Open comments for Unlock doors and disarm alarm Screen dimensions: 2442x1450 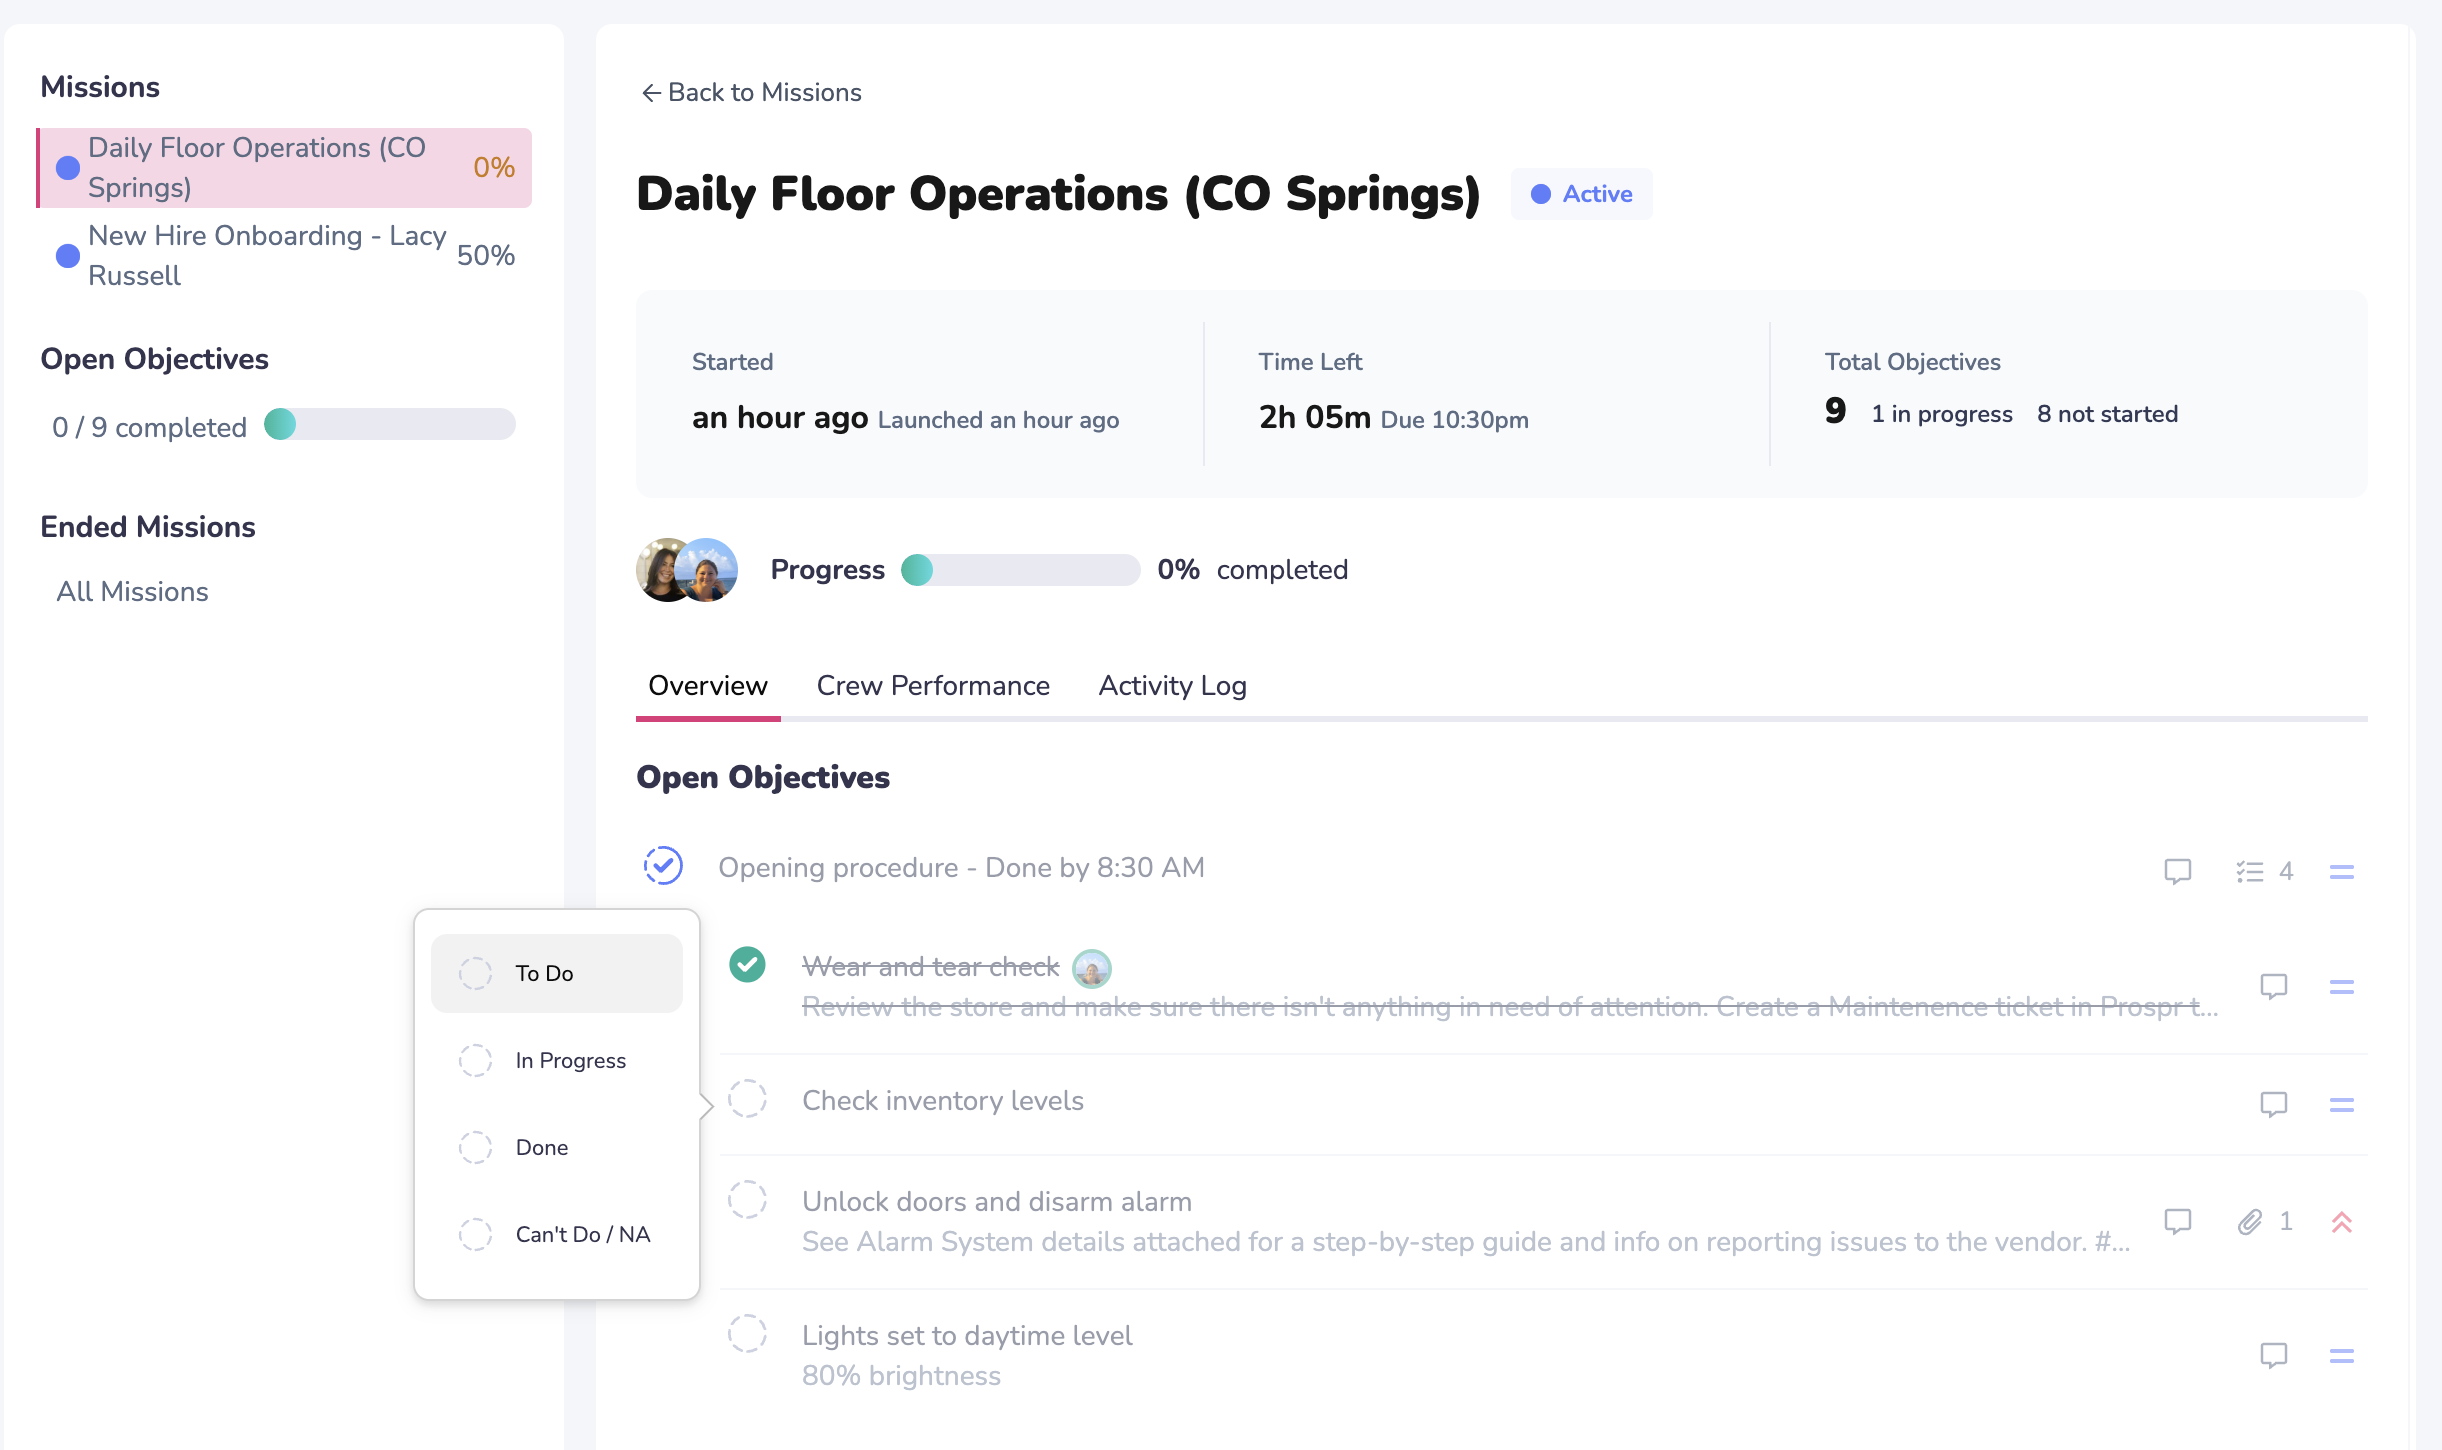point(2177,1221)
